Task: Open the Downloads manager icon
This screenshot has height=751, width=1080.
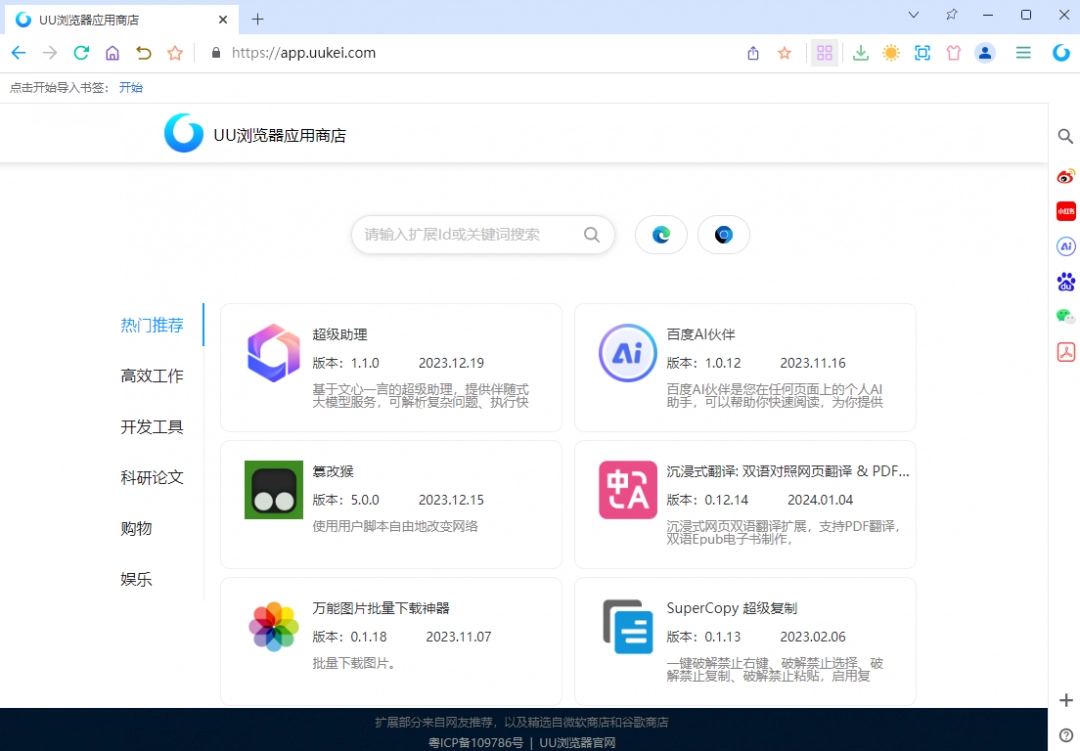Action: click(x=860, y=53)
